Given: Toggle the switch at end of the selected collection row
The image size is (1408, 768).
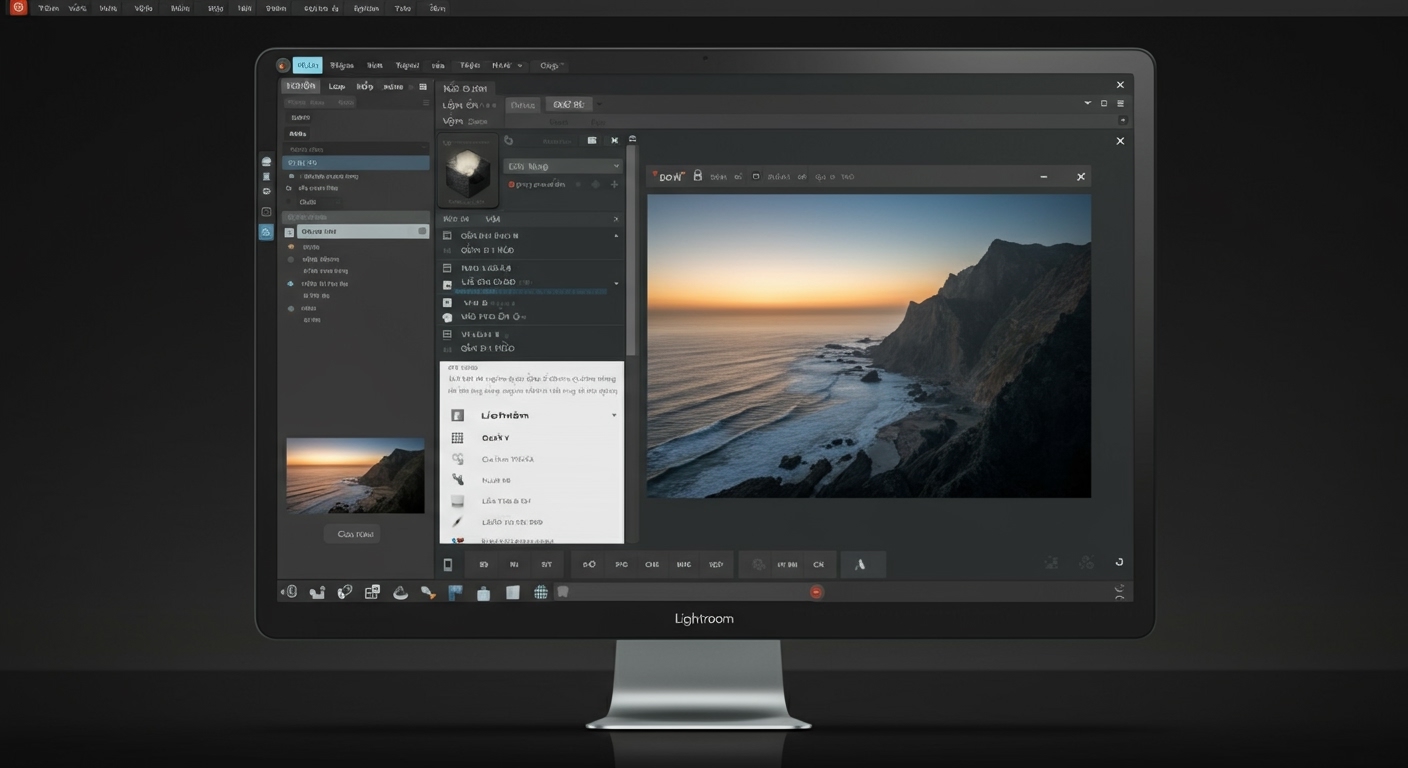Looking at the screenshot, I should point(424,231).
